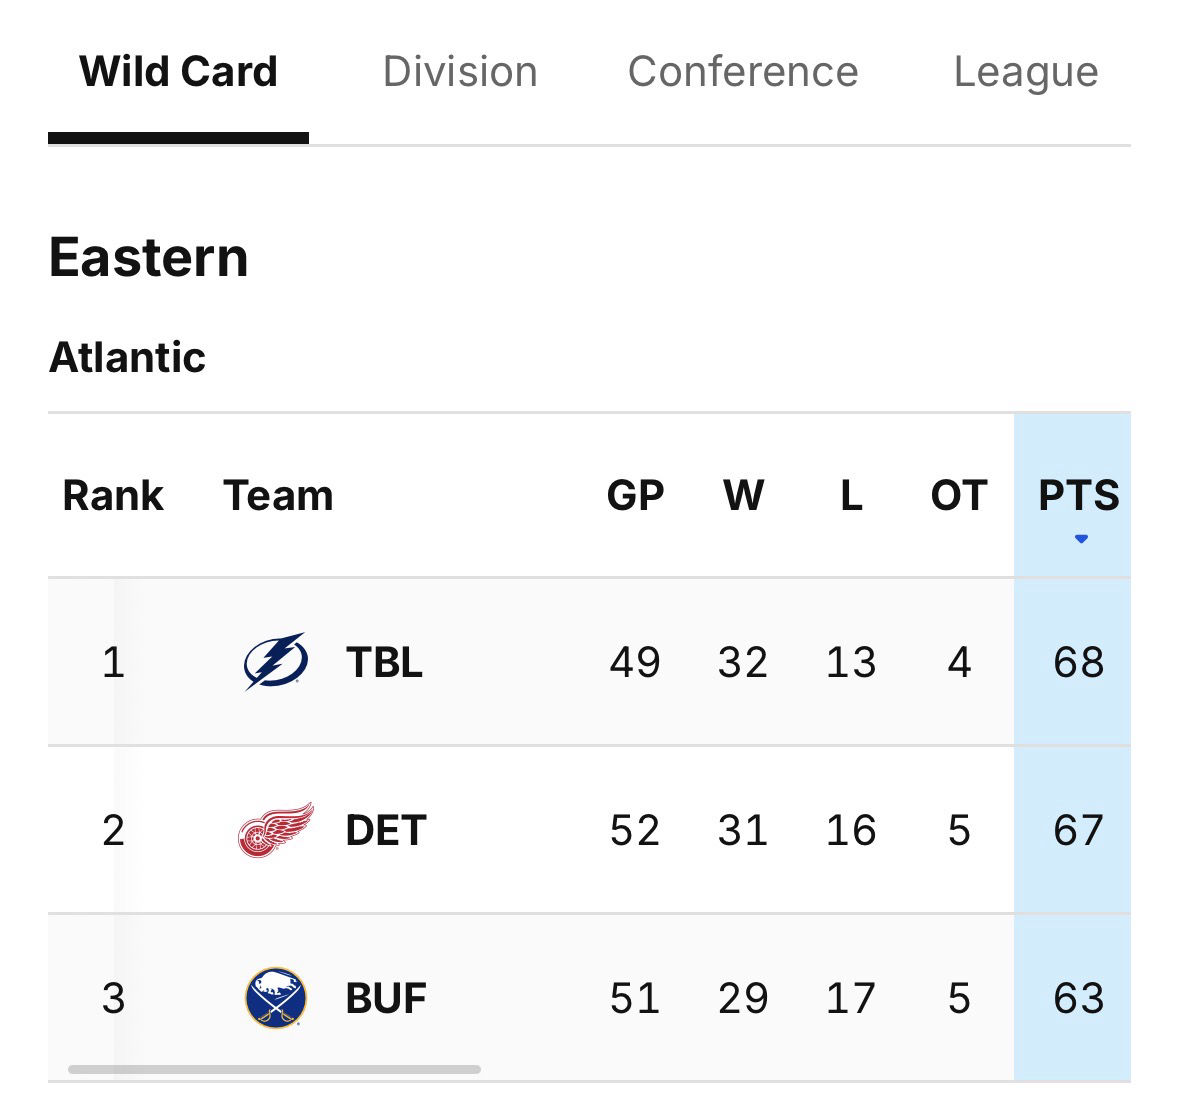Click the Tampa Bay Lightning logo

pos(276,662)
